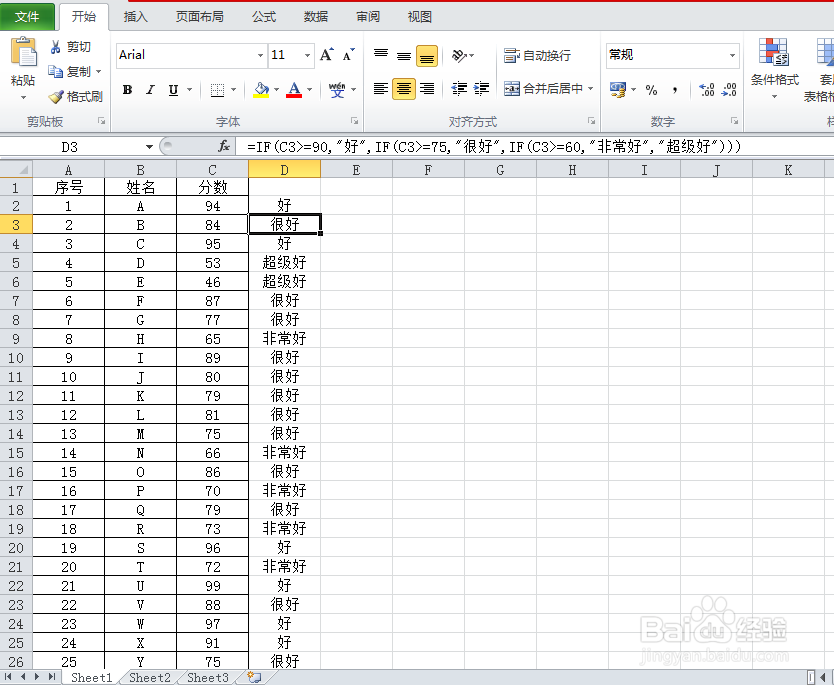Open the 文件 (File) tab

(x=27, y=16)
